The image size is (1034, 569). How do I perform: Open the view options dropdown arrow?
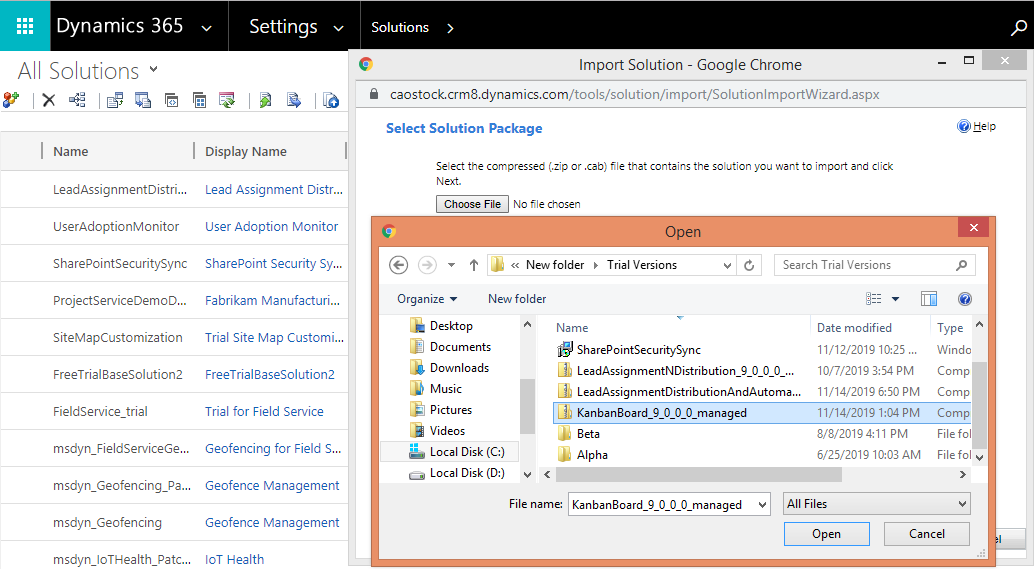pyautogui.click(x=896, y=299)
